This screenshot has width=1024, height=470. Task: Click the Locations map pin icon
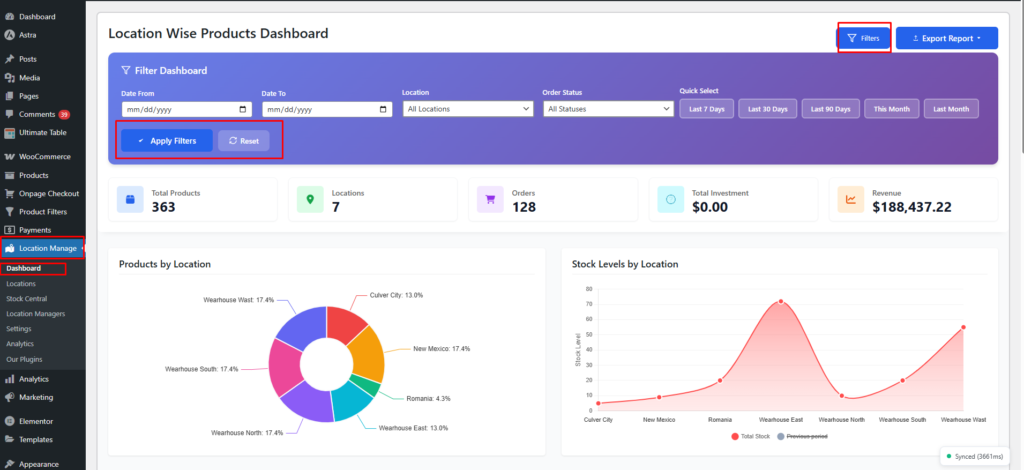[x=310, y=200]
